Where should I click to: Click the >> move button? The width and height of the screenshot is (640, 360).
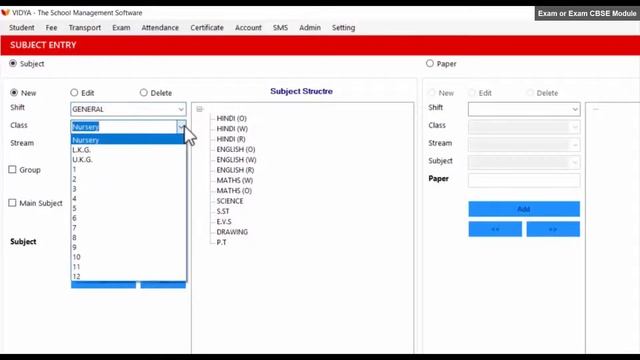click(x=553, y=229)
